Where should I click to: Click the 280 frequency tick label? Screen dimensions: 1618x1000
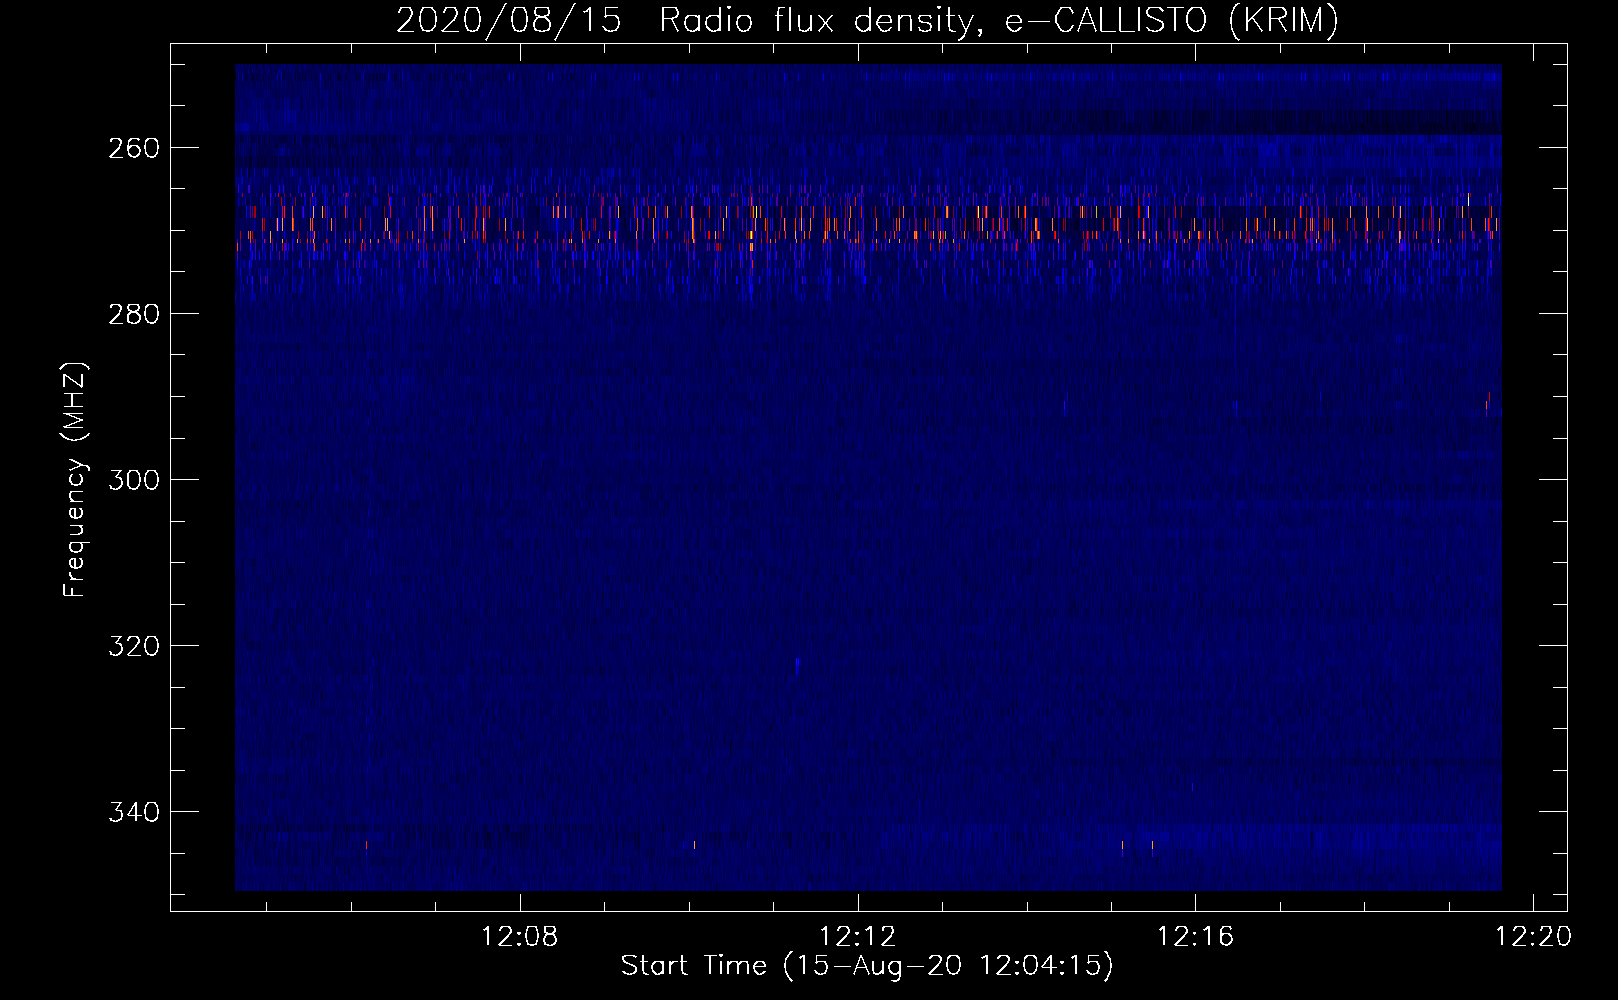[x=134, y=314]
